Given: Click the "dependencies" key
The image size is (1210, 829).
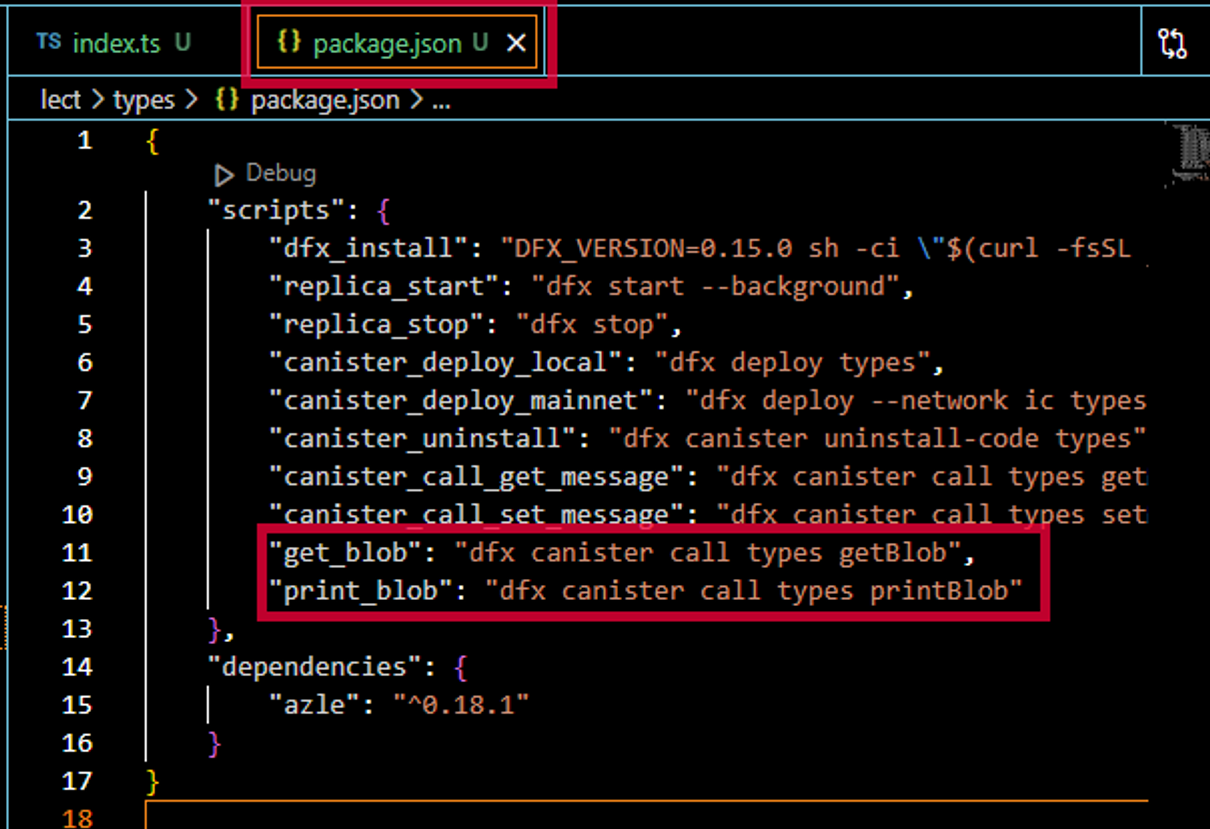Looking at the screenshot, I should coord(314,666).
